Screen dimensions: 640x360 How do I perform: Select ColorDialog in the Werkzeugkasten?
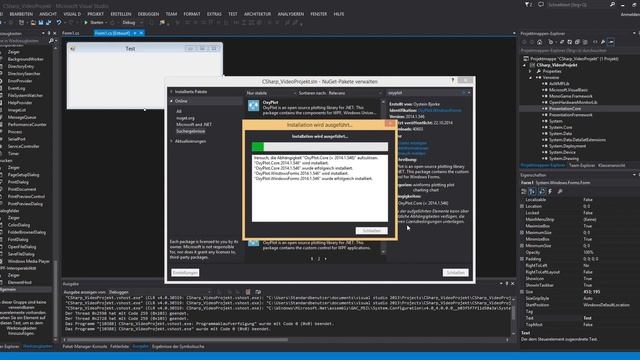click(x=19, y=225)
